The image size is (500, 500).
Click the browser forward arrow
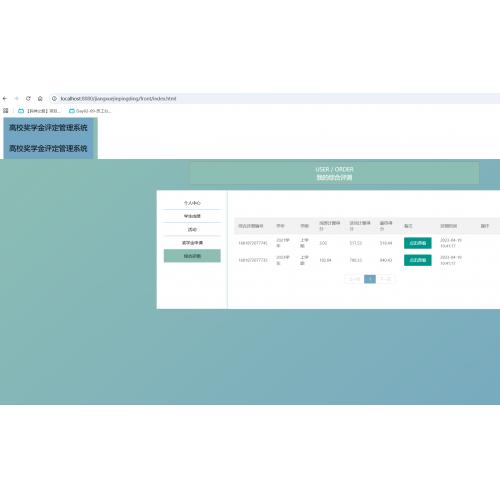[16, 98]
